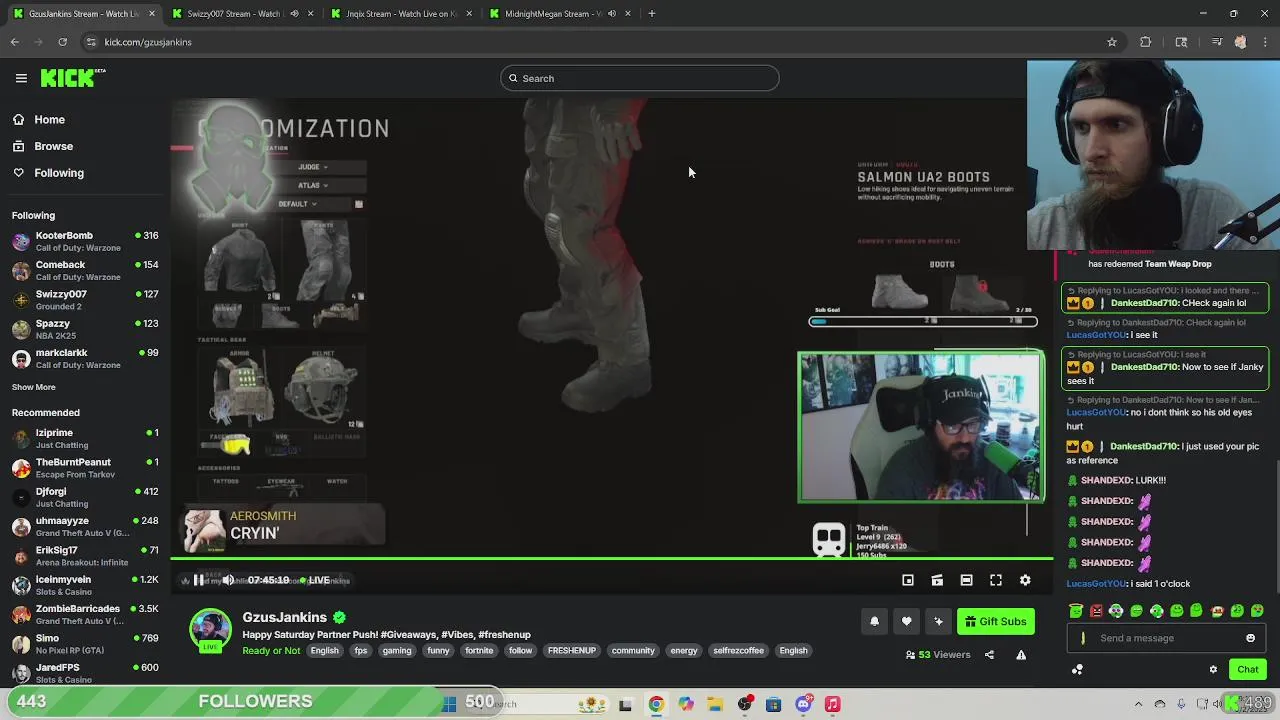Open channel points icon below chat

tap(1077, 670)
